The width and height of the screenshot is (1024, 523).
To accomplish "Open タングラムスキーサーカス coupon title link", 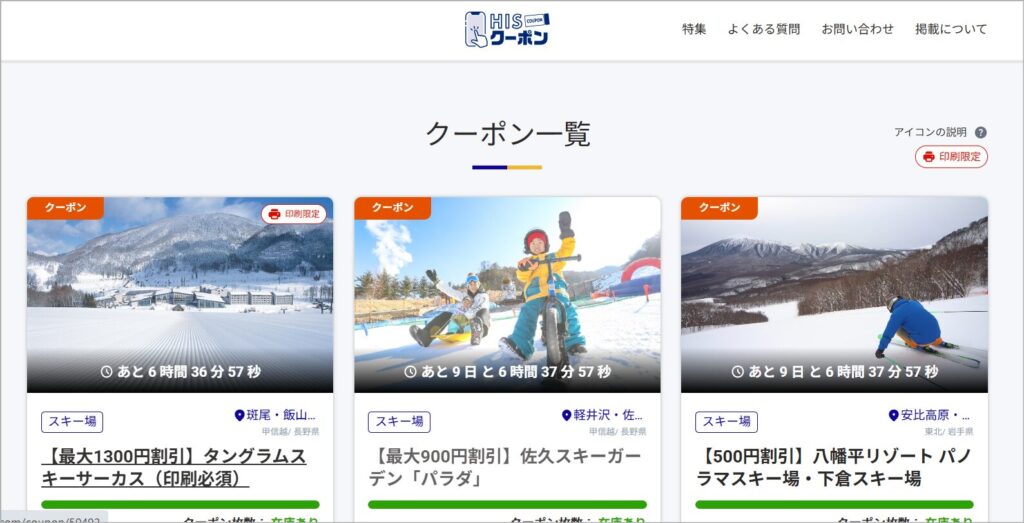I will pos(173,467).
